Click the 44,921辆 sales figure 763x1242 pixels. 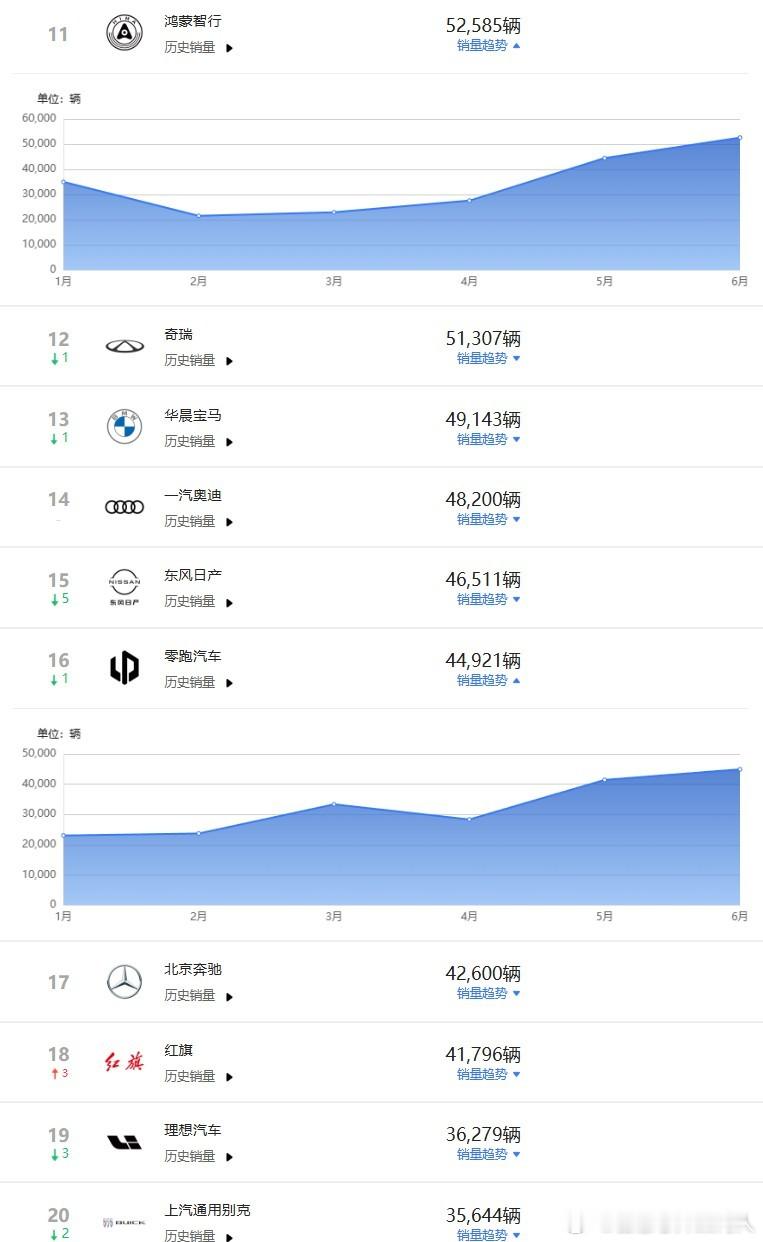click(483, 660)
